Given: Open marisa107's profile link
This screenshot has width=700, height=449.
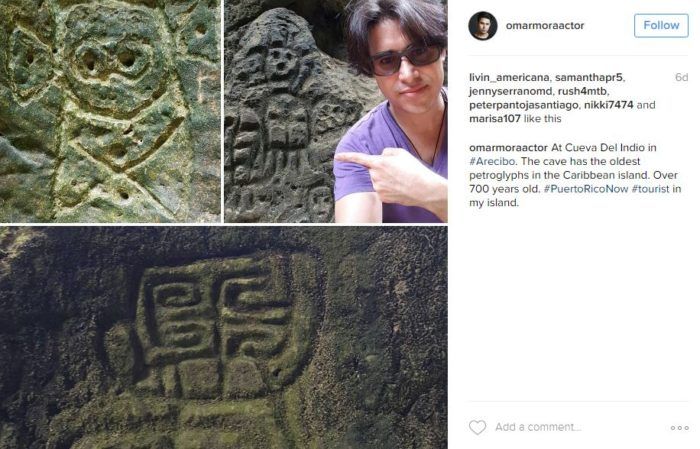Looking at the screenshot, I should pyautogui.click(x=495, y=119).
